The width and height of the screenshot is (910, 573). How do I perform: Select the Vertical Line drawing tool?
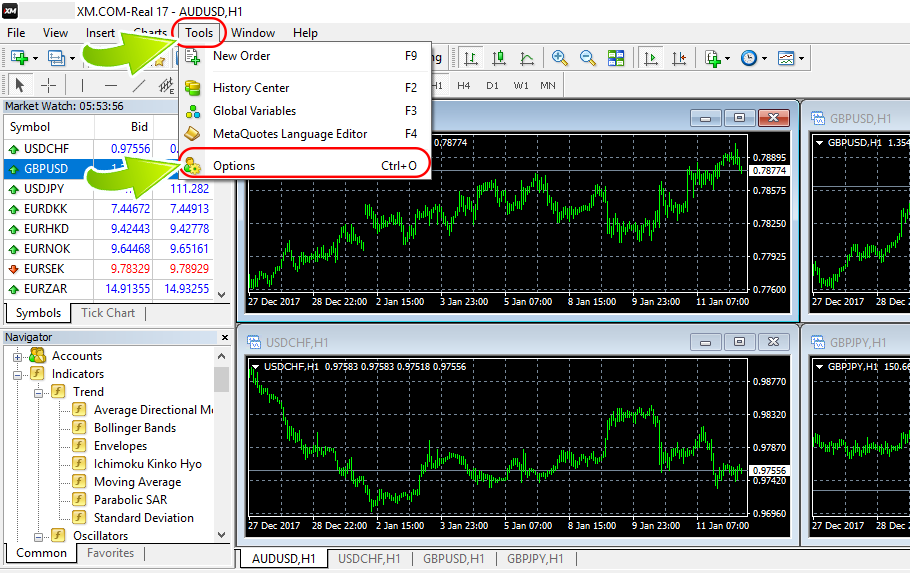tap(82, 85)
